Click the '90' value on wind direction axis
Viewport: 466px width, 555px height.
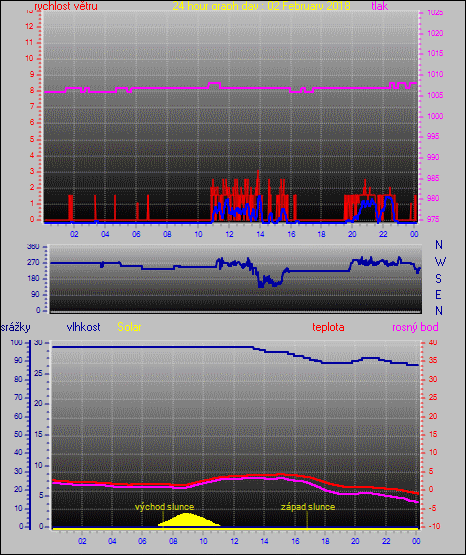[35, 294]
